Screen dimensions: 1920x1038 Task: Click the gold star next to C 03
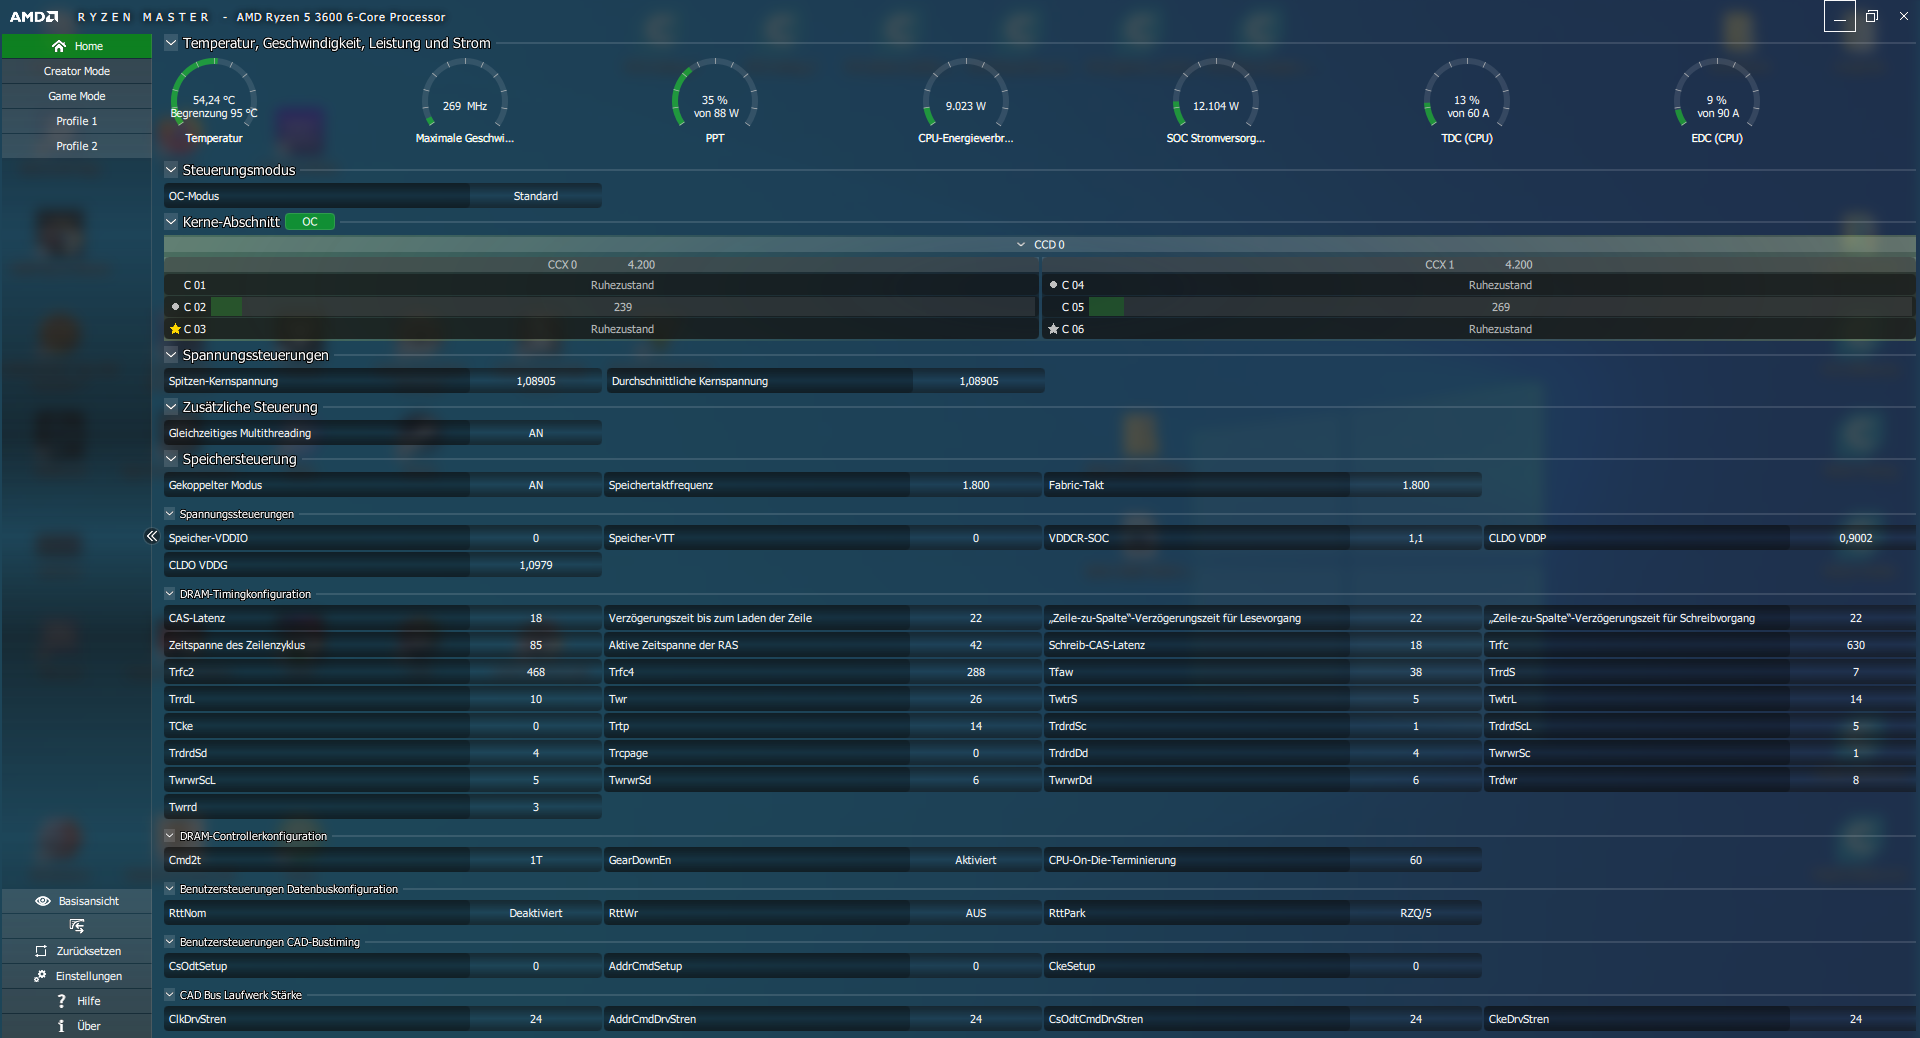click(x=175, y=329)
